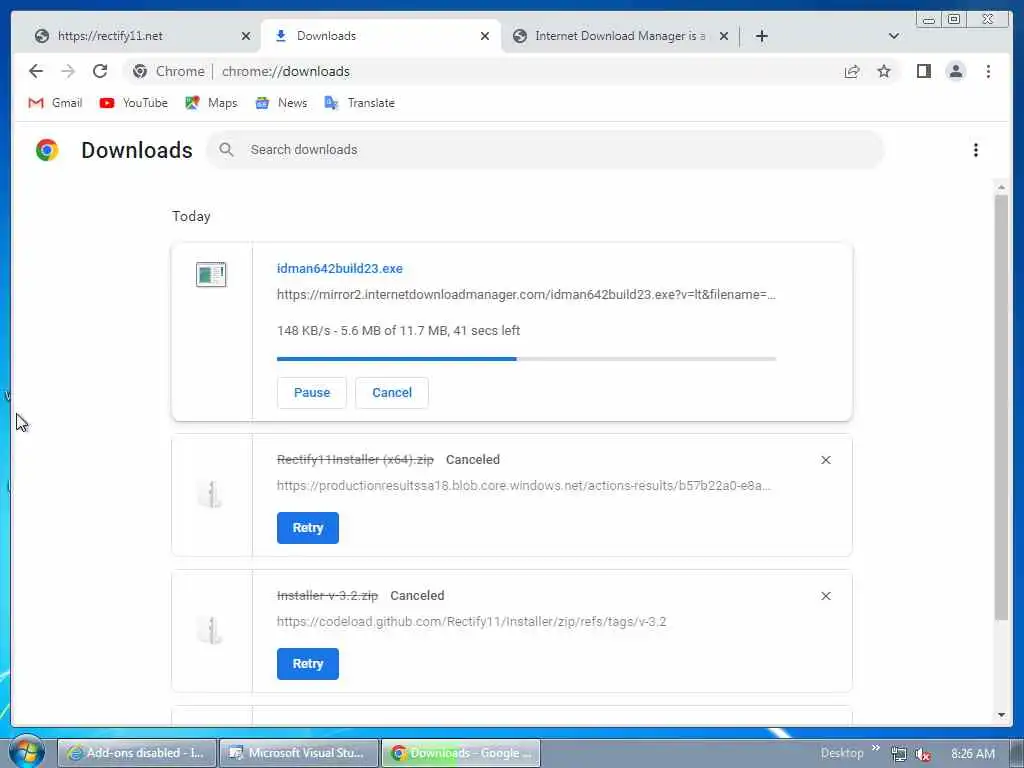Click the idman642build23.exe file icon
The image size is (1024, 768).
(x=211, y=274)
